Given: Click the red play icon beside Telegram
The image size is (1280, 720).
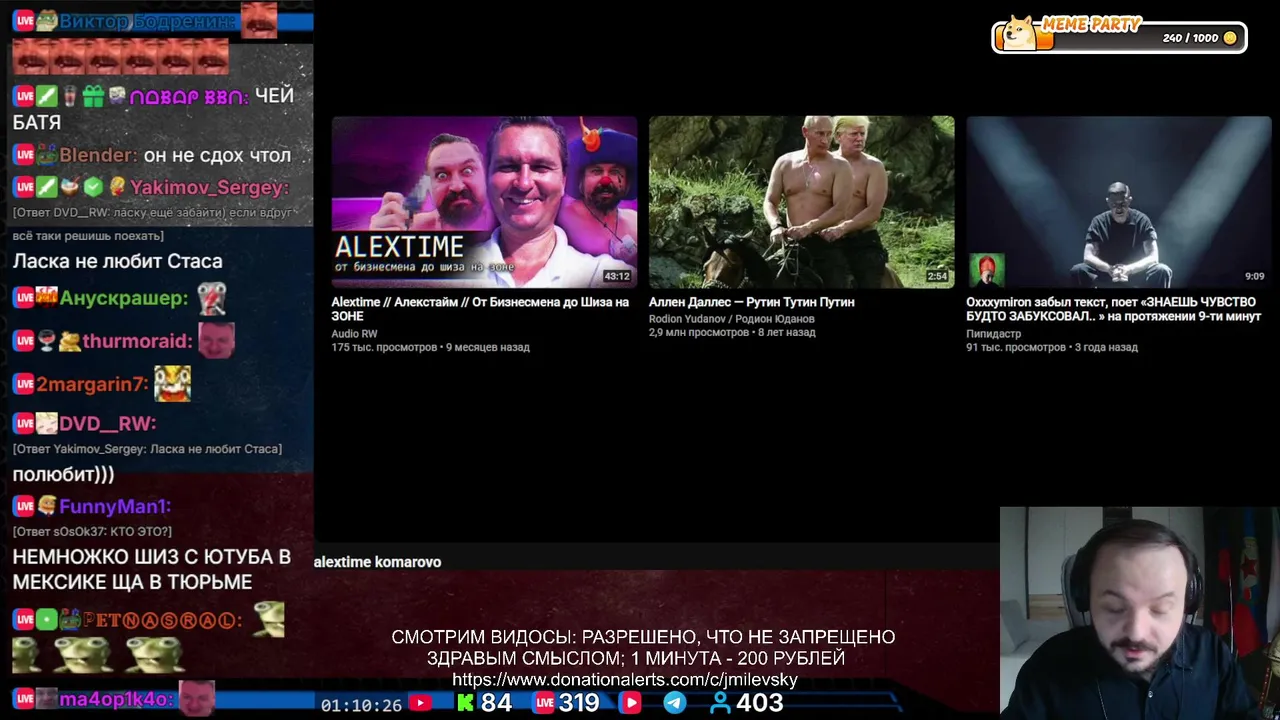Looking at the screenshot, I should tap(631, 703).
